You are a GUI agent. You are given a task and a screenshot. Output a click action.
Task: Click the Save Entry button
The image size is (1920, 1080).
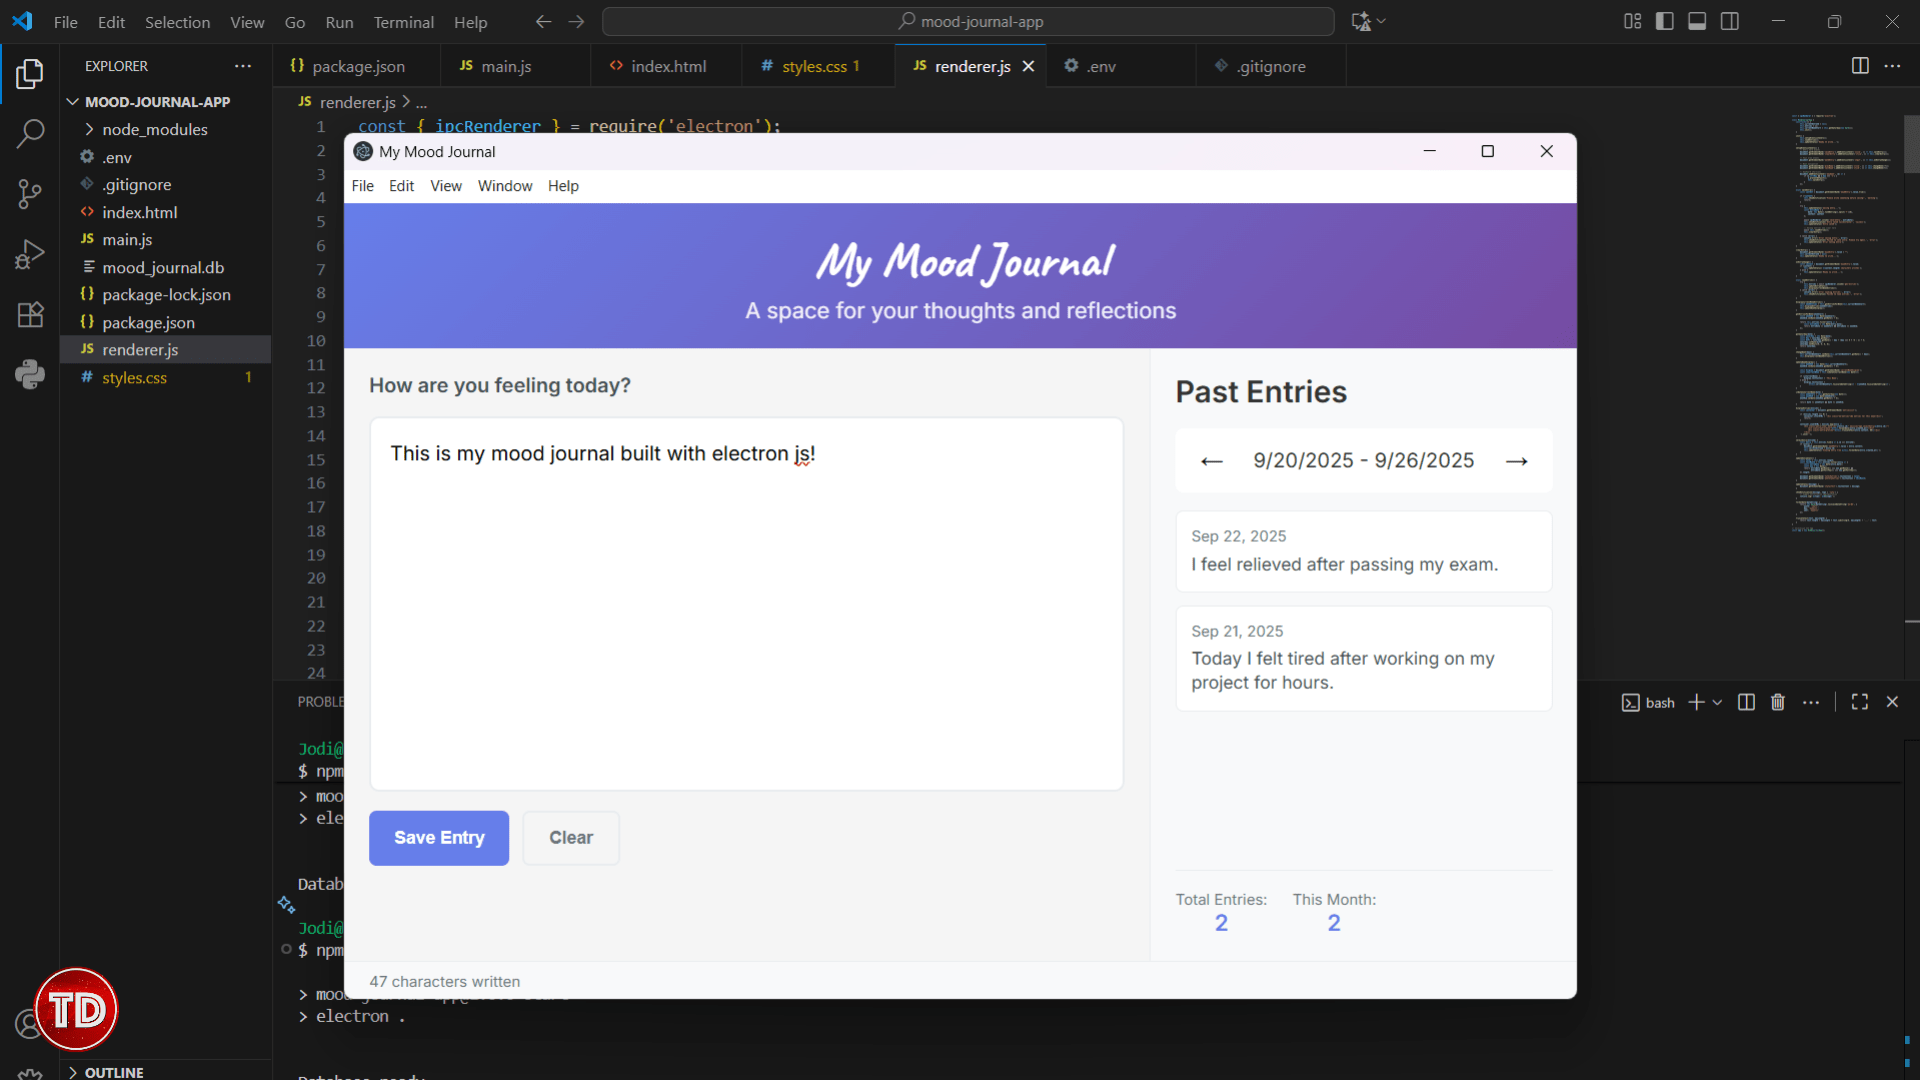[438, 837]
